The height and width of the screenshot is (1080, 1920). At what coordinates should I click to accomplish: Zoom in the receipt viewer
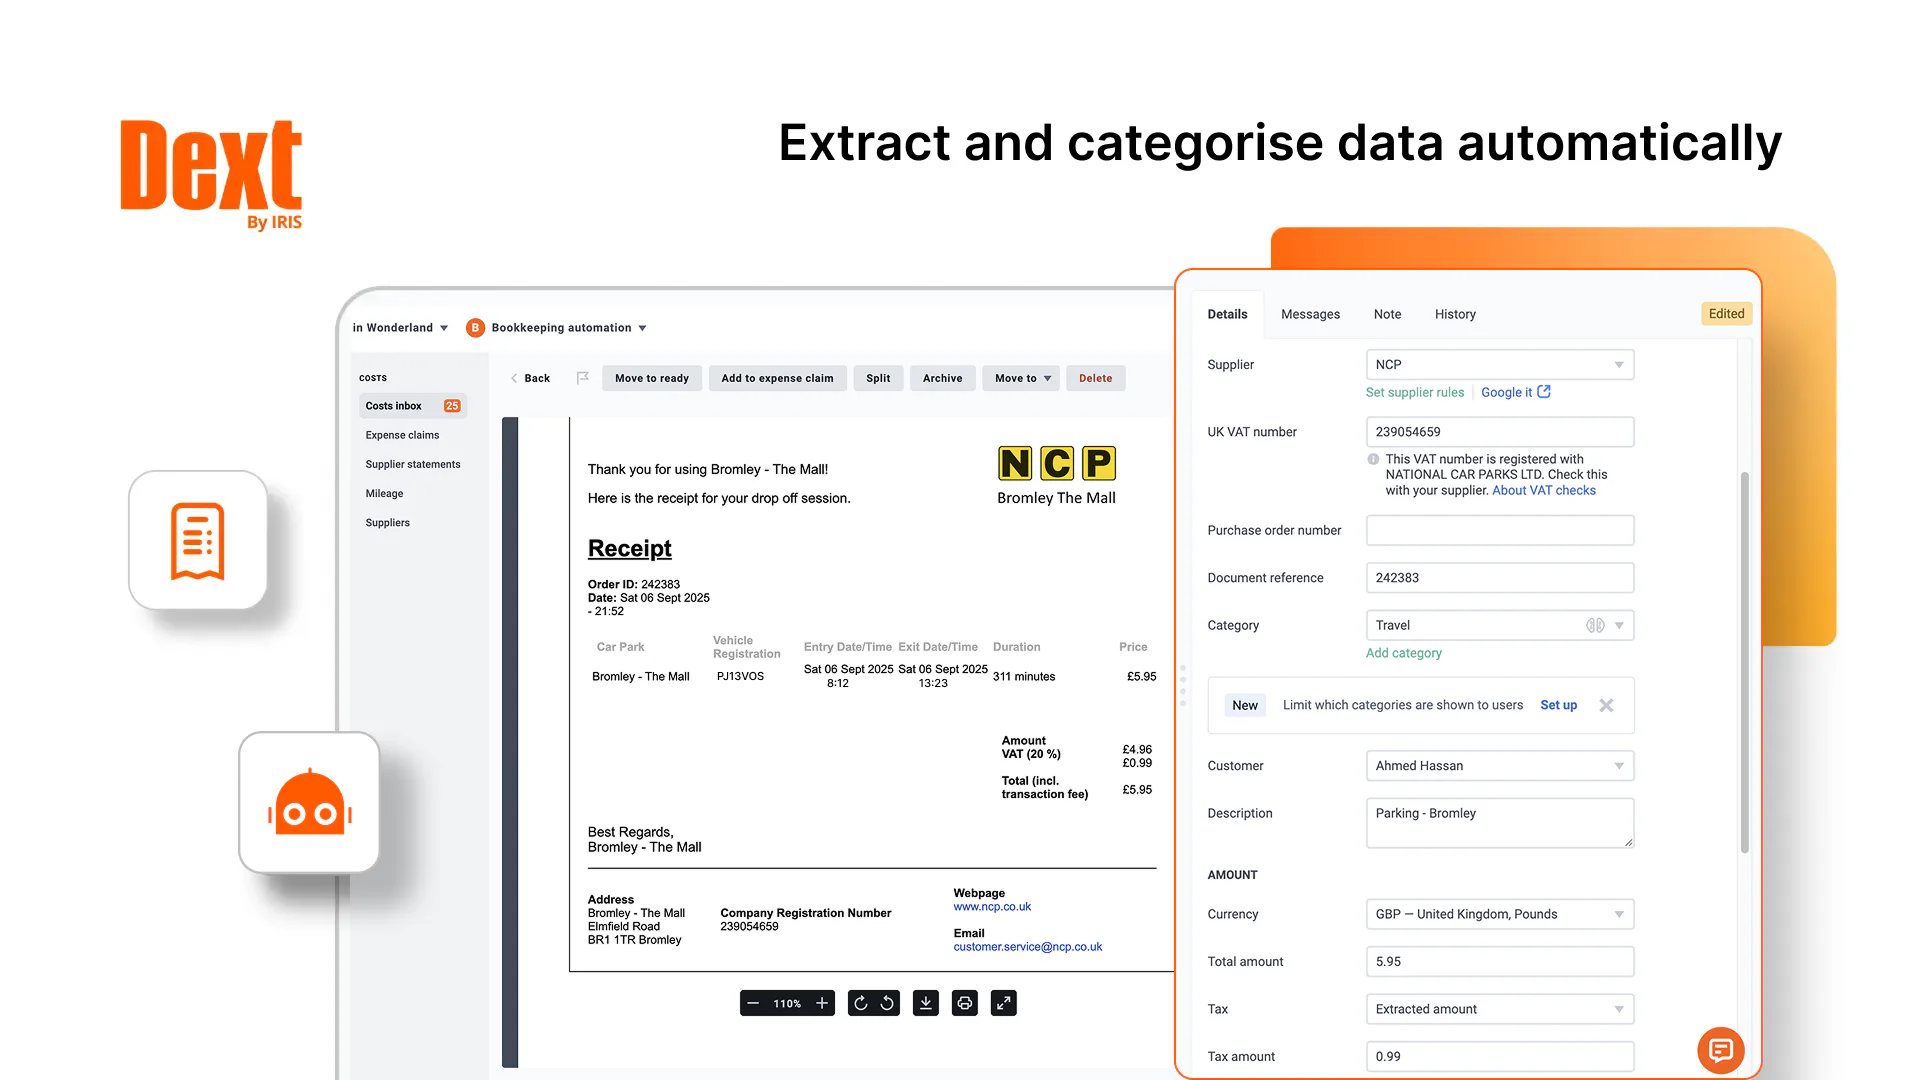822,1003
